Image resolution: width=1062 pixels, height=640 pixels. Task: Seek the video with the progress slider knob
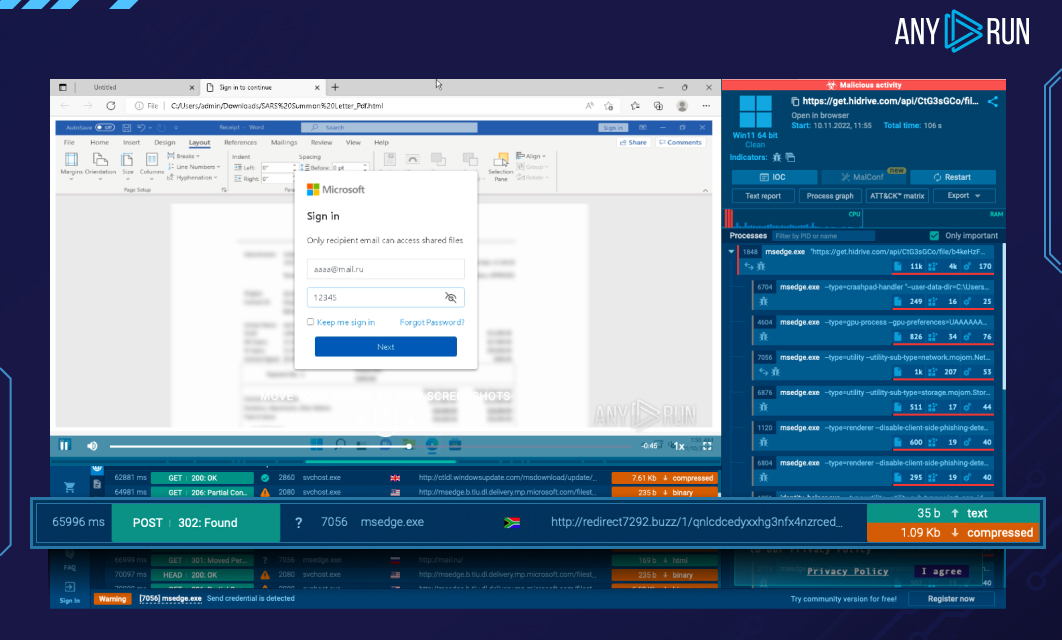(x=408, y=446)
